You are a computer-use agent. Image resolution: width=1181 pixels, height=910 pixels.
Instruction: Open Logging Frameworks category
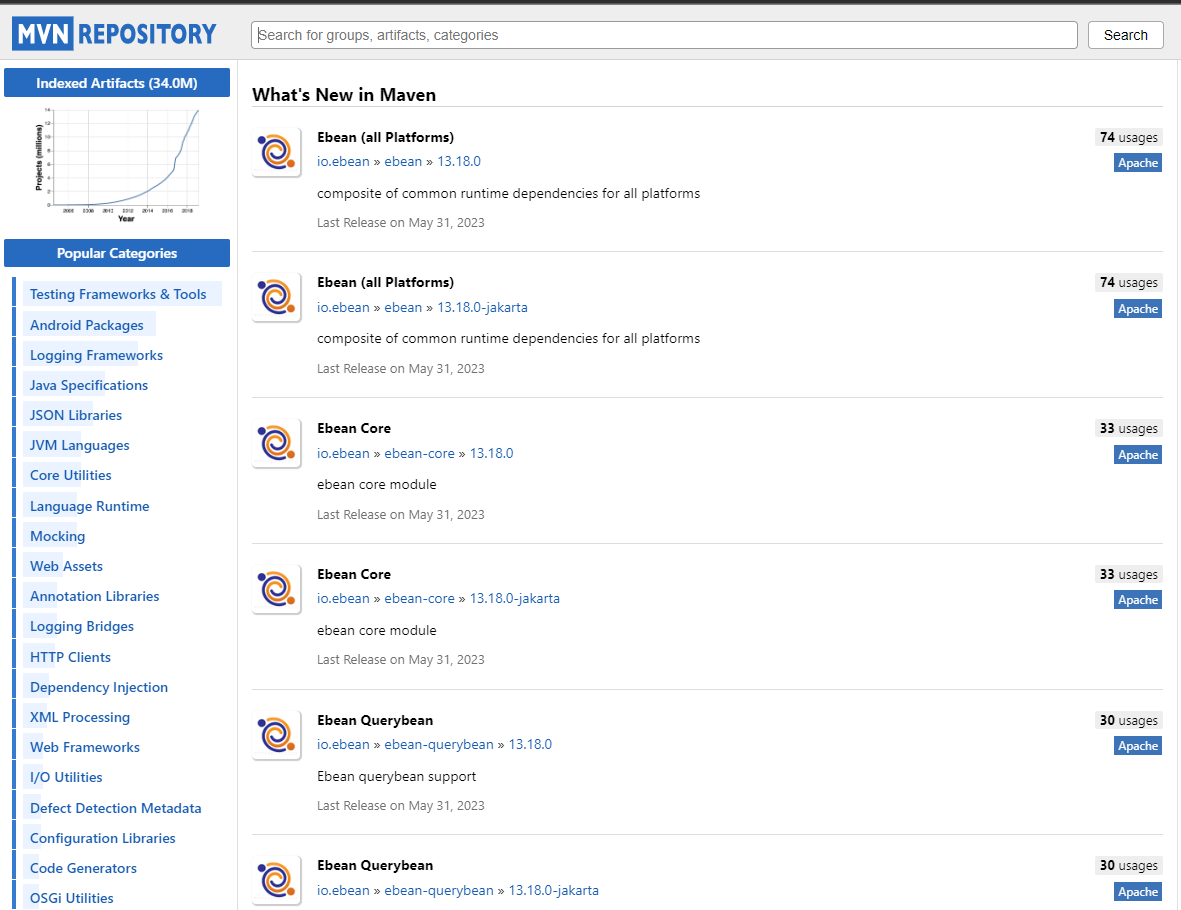[96, 355]
